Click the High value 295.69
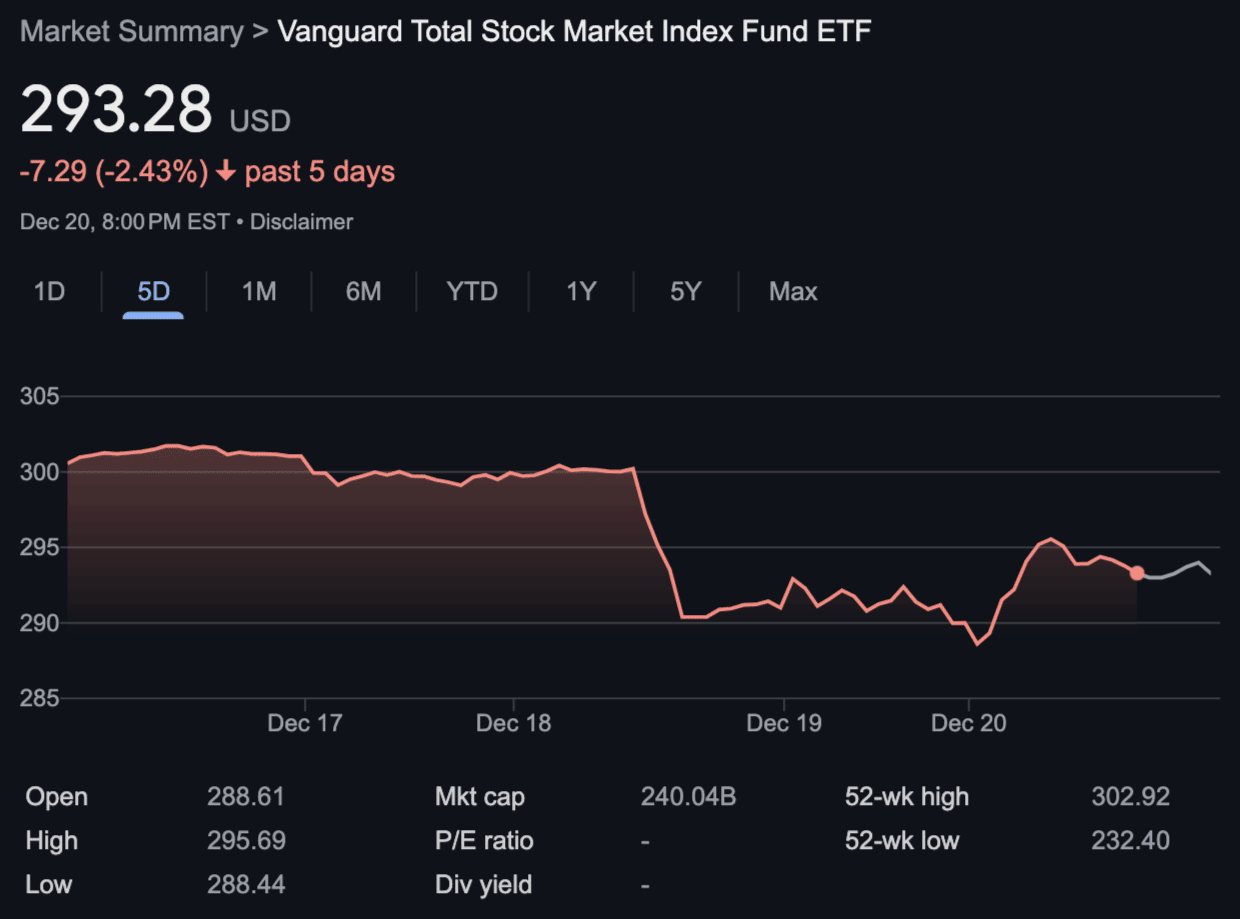 [x=246, y=841]
